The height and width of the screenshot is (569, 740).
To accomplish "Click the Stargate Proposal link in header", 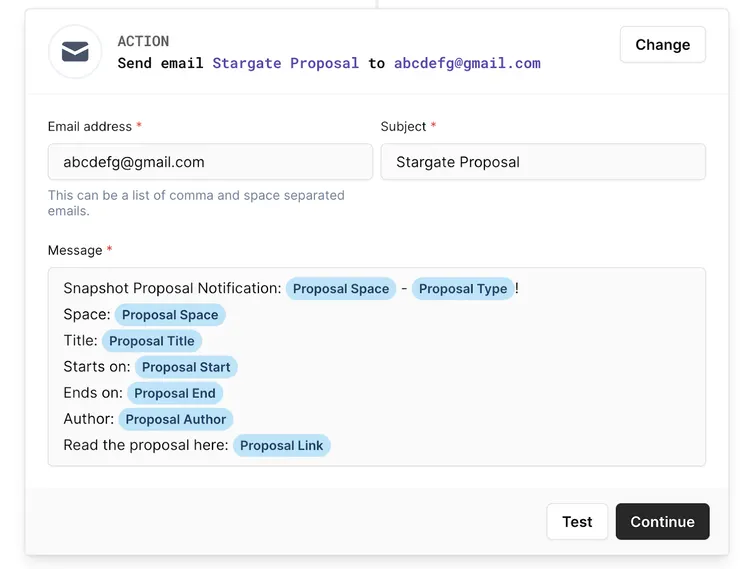I will click(x=286, y=63).
